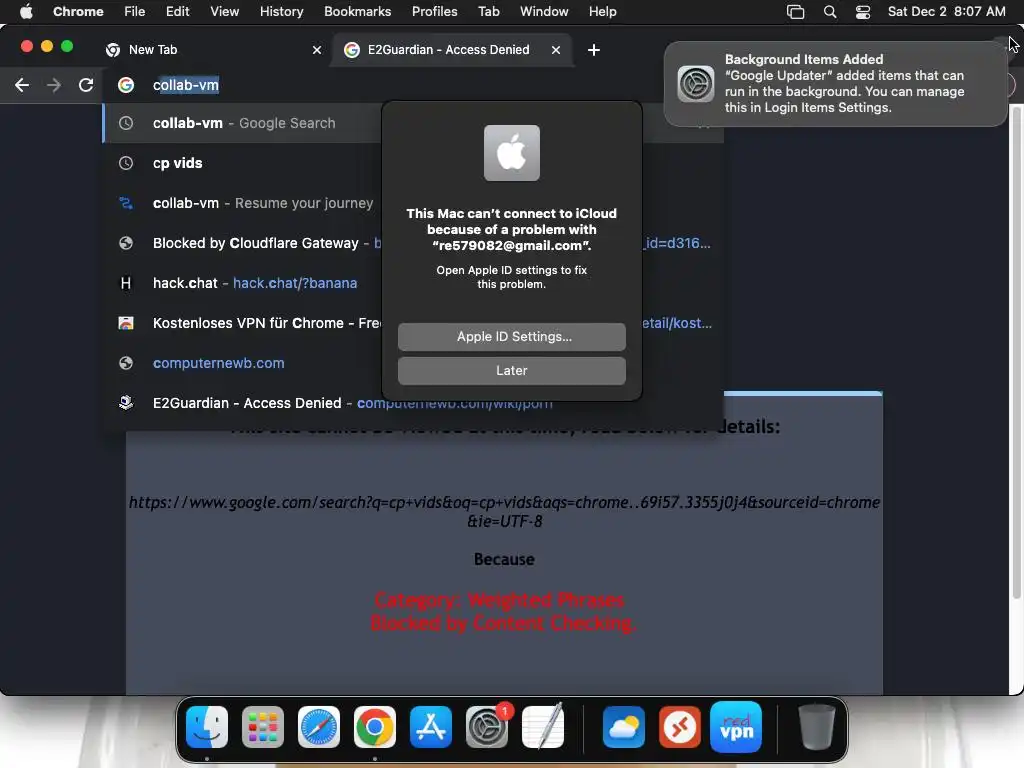Click the screen mirroring menu bar icon
1024x768 pixels.
point(795,12)
